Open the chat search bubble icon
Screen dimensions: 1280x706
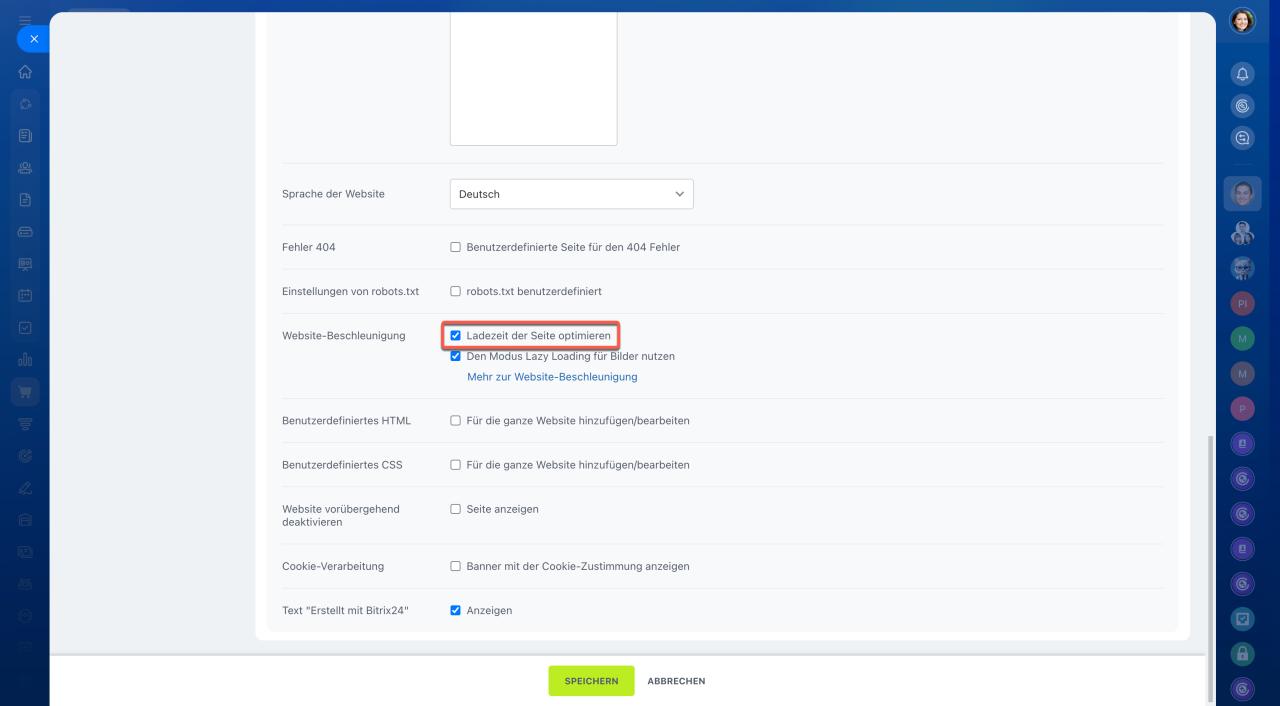(x=1242, y=138)
